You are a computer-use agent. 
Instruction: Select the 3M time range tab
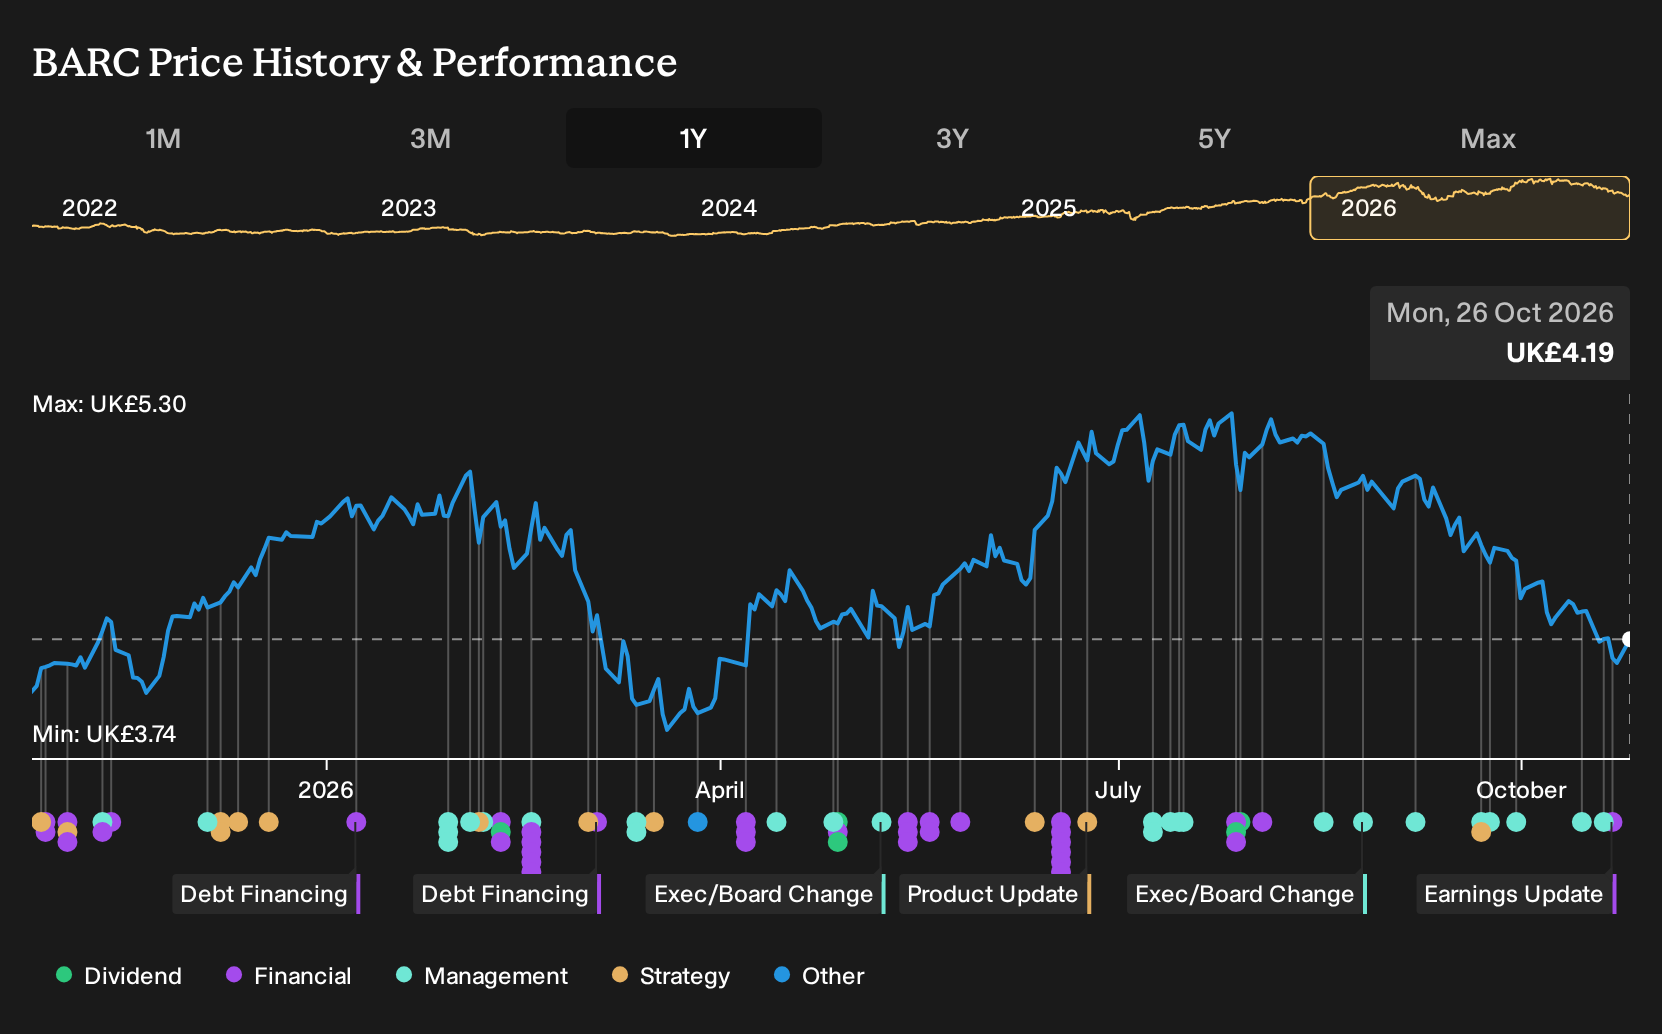(x=430, y=138)
